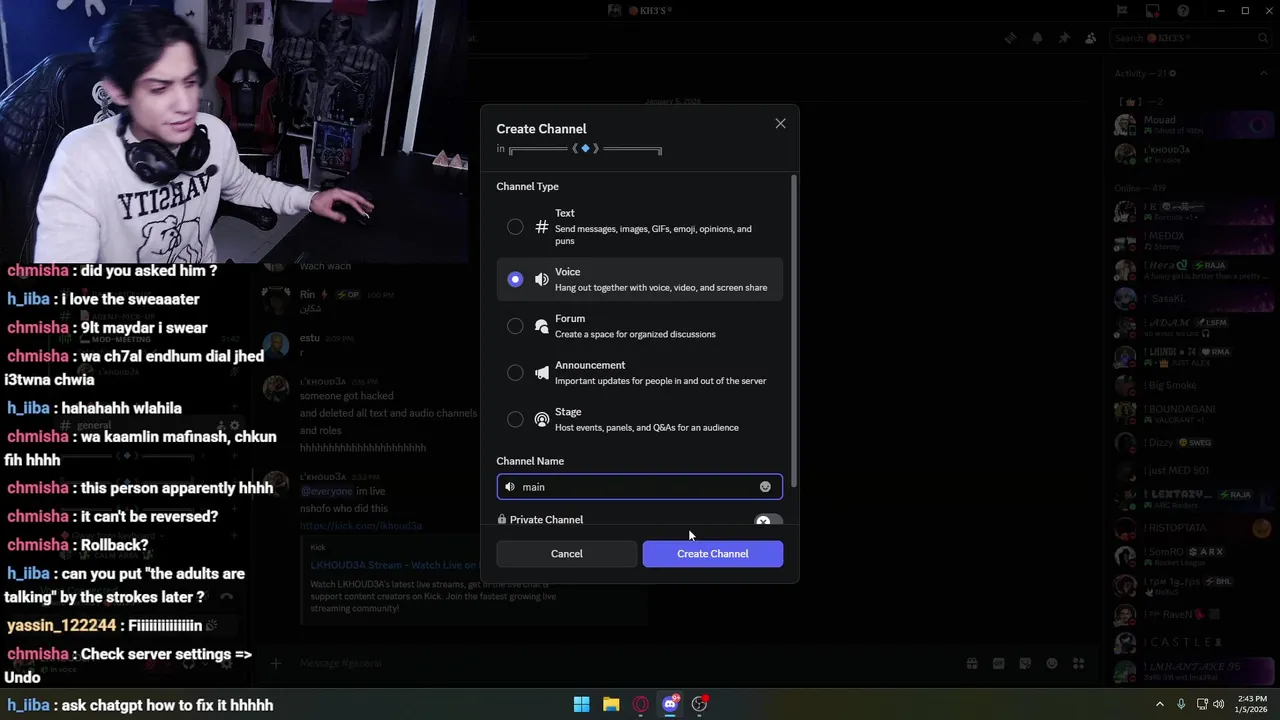The height and width of the screenshot is (720, 1280).
Task: Open the volume tray icon
Action: click(1219, 704)
